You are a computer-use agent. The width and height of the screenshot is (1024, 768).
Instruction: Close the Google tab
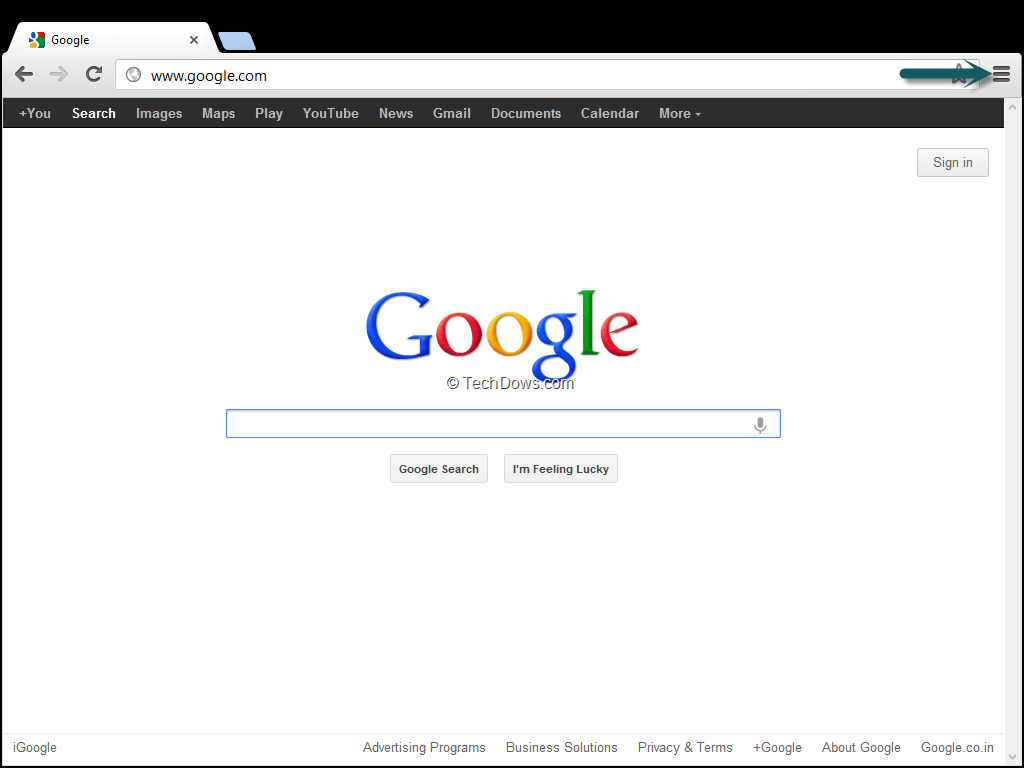pyautogui.click(x=194, y=40)
